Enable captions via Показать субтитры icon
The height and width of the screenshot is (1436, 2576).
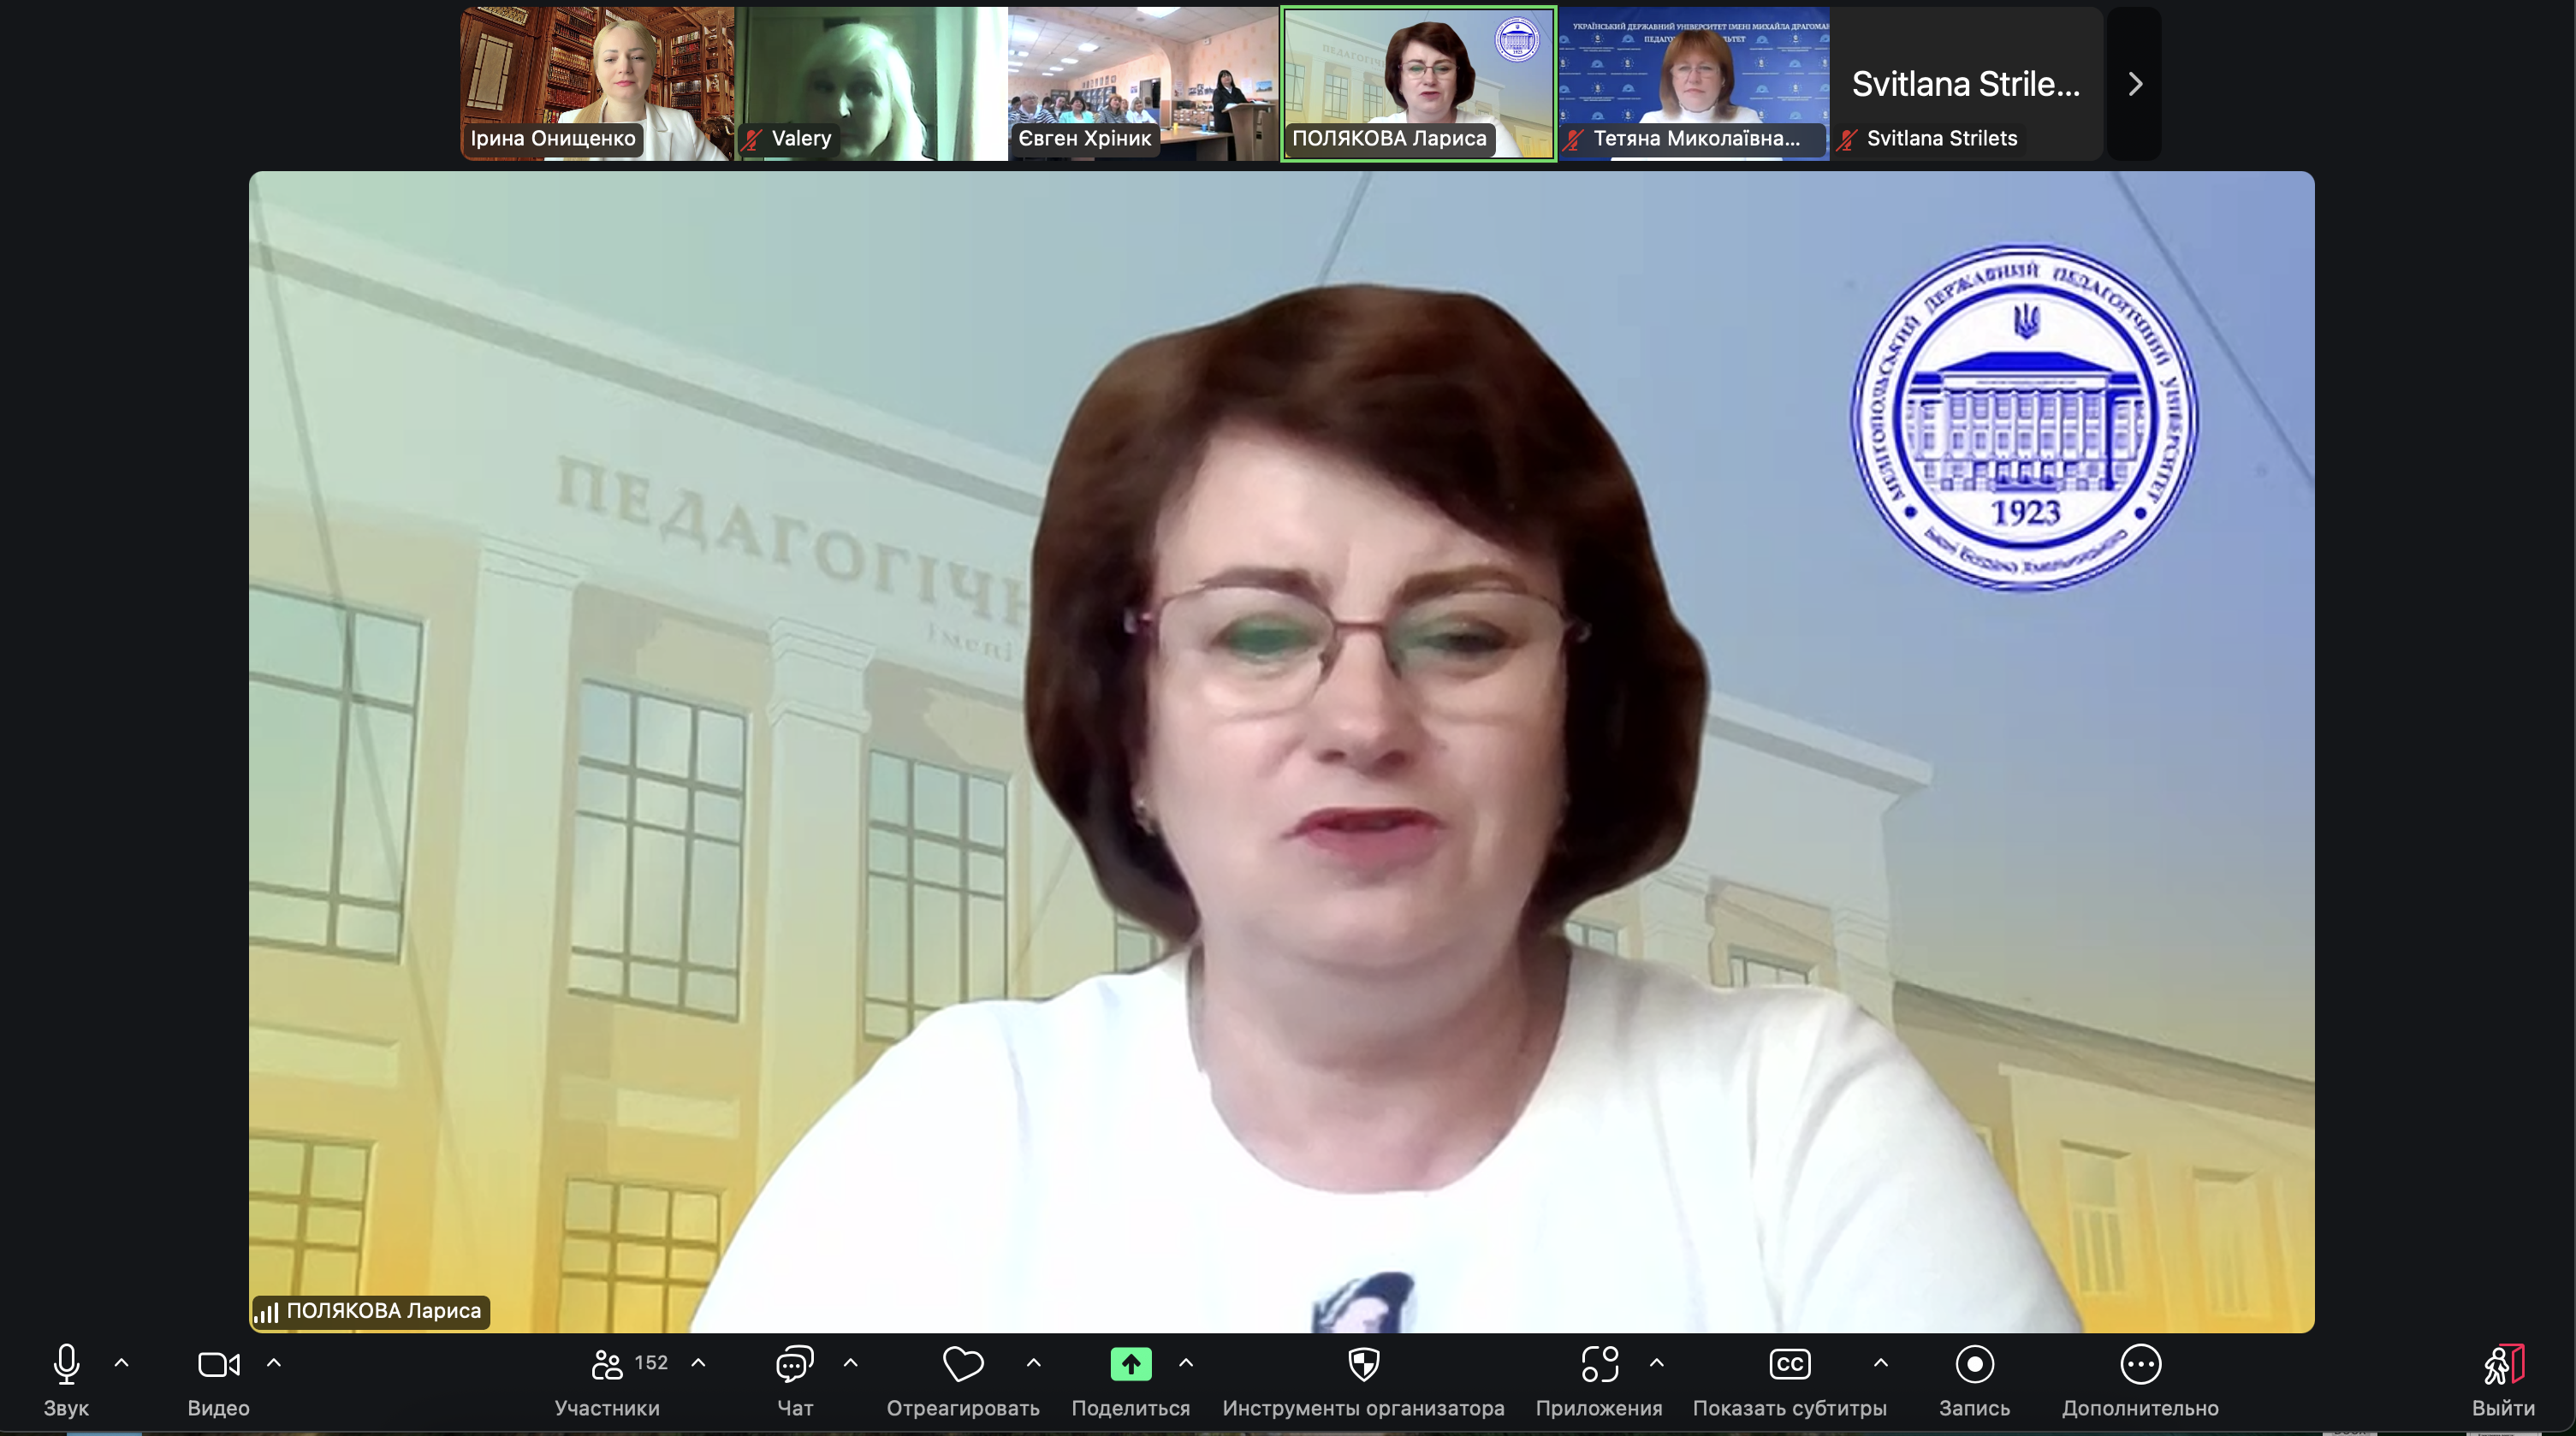click(x=1789, y=1364)
